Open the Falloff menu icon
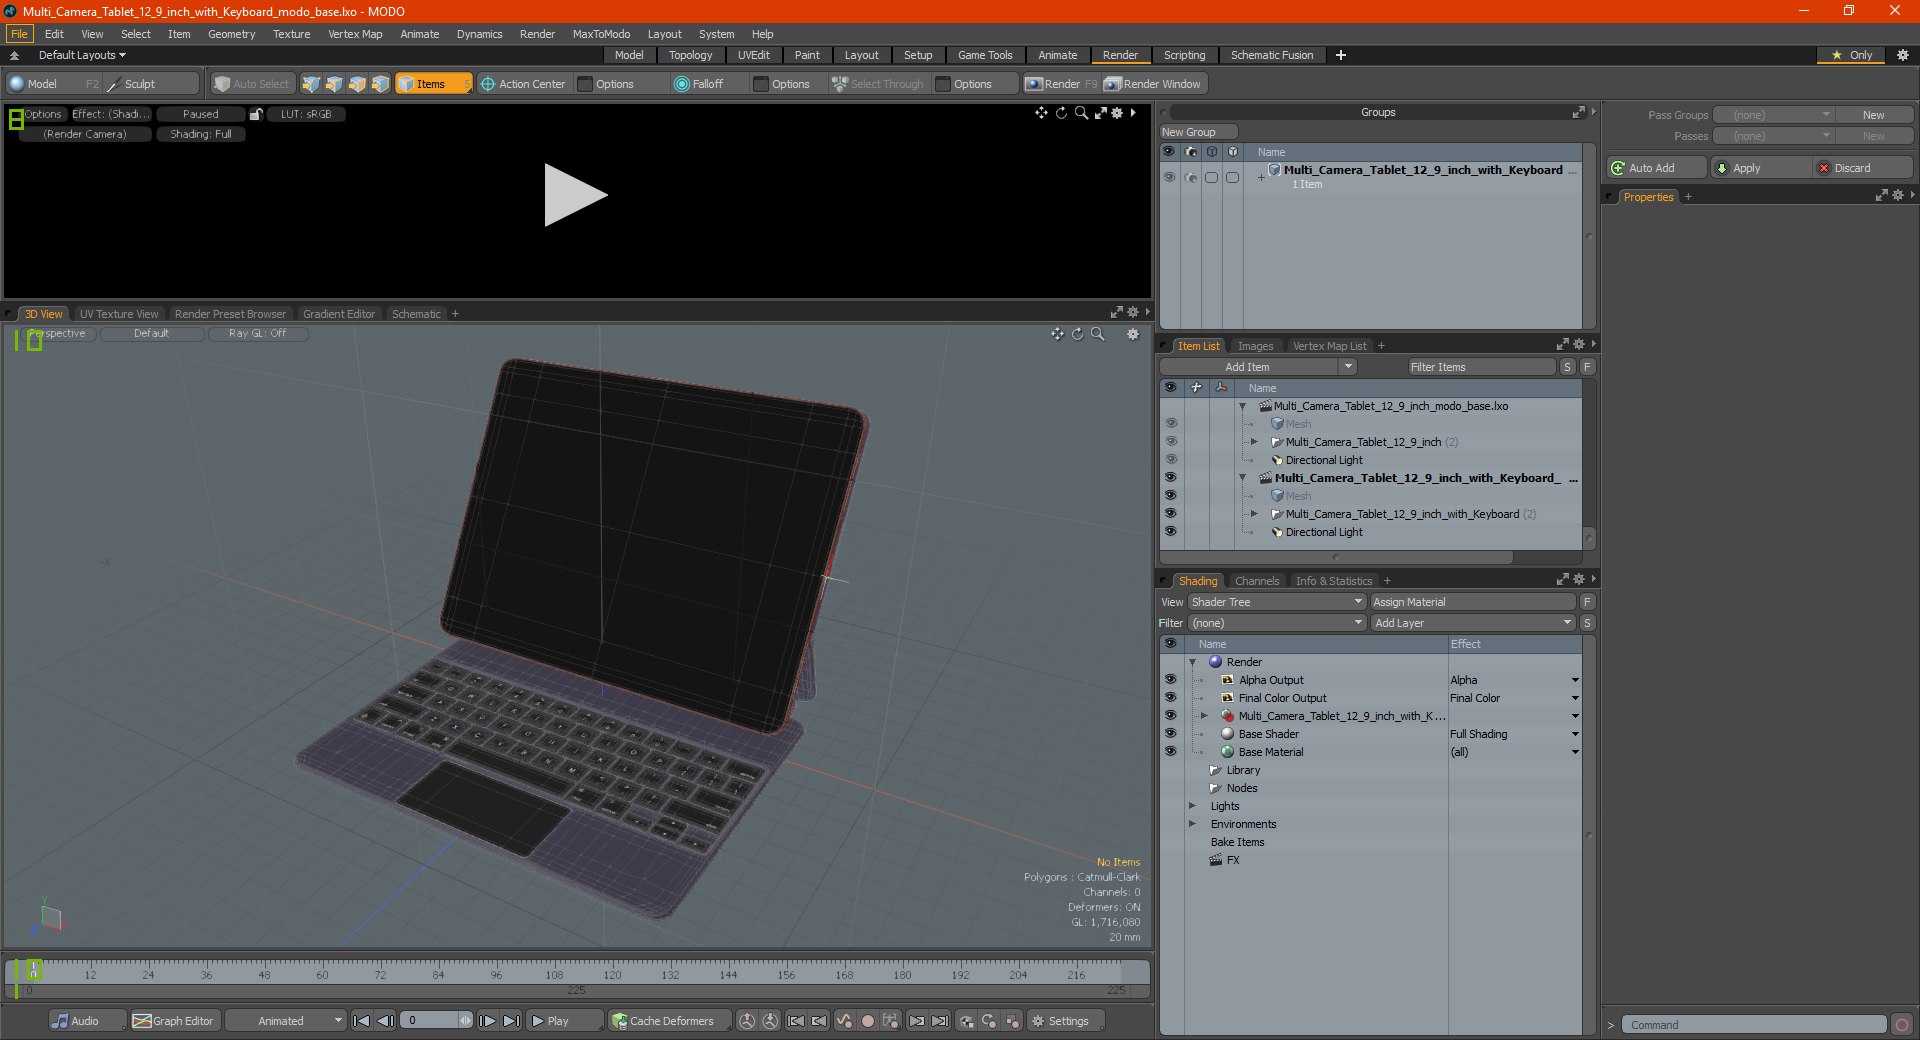 pyautogui.click(x=682, y=84)
